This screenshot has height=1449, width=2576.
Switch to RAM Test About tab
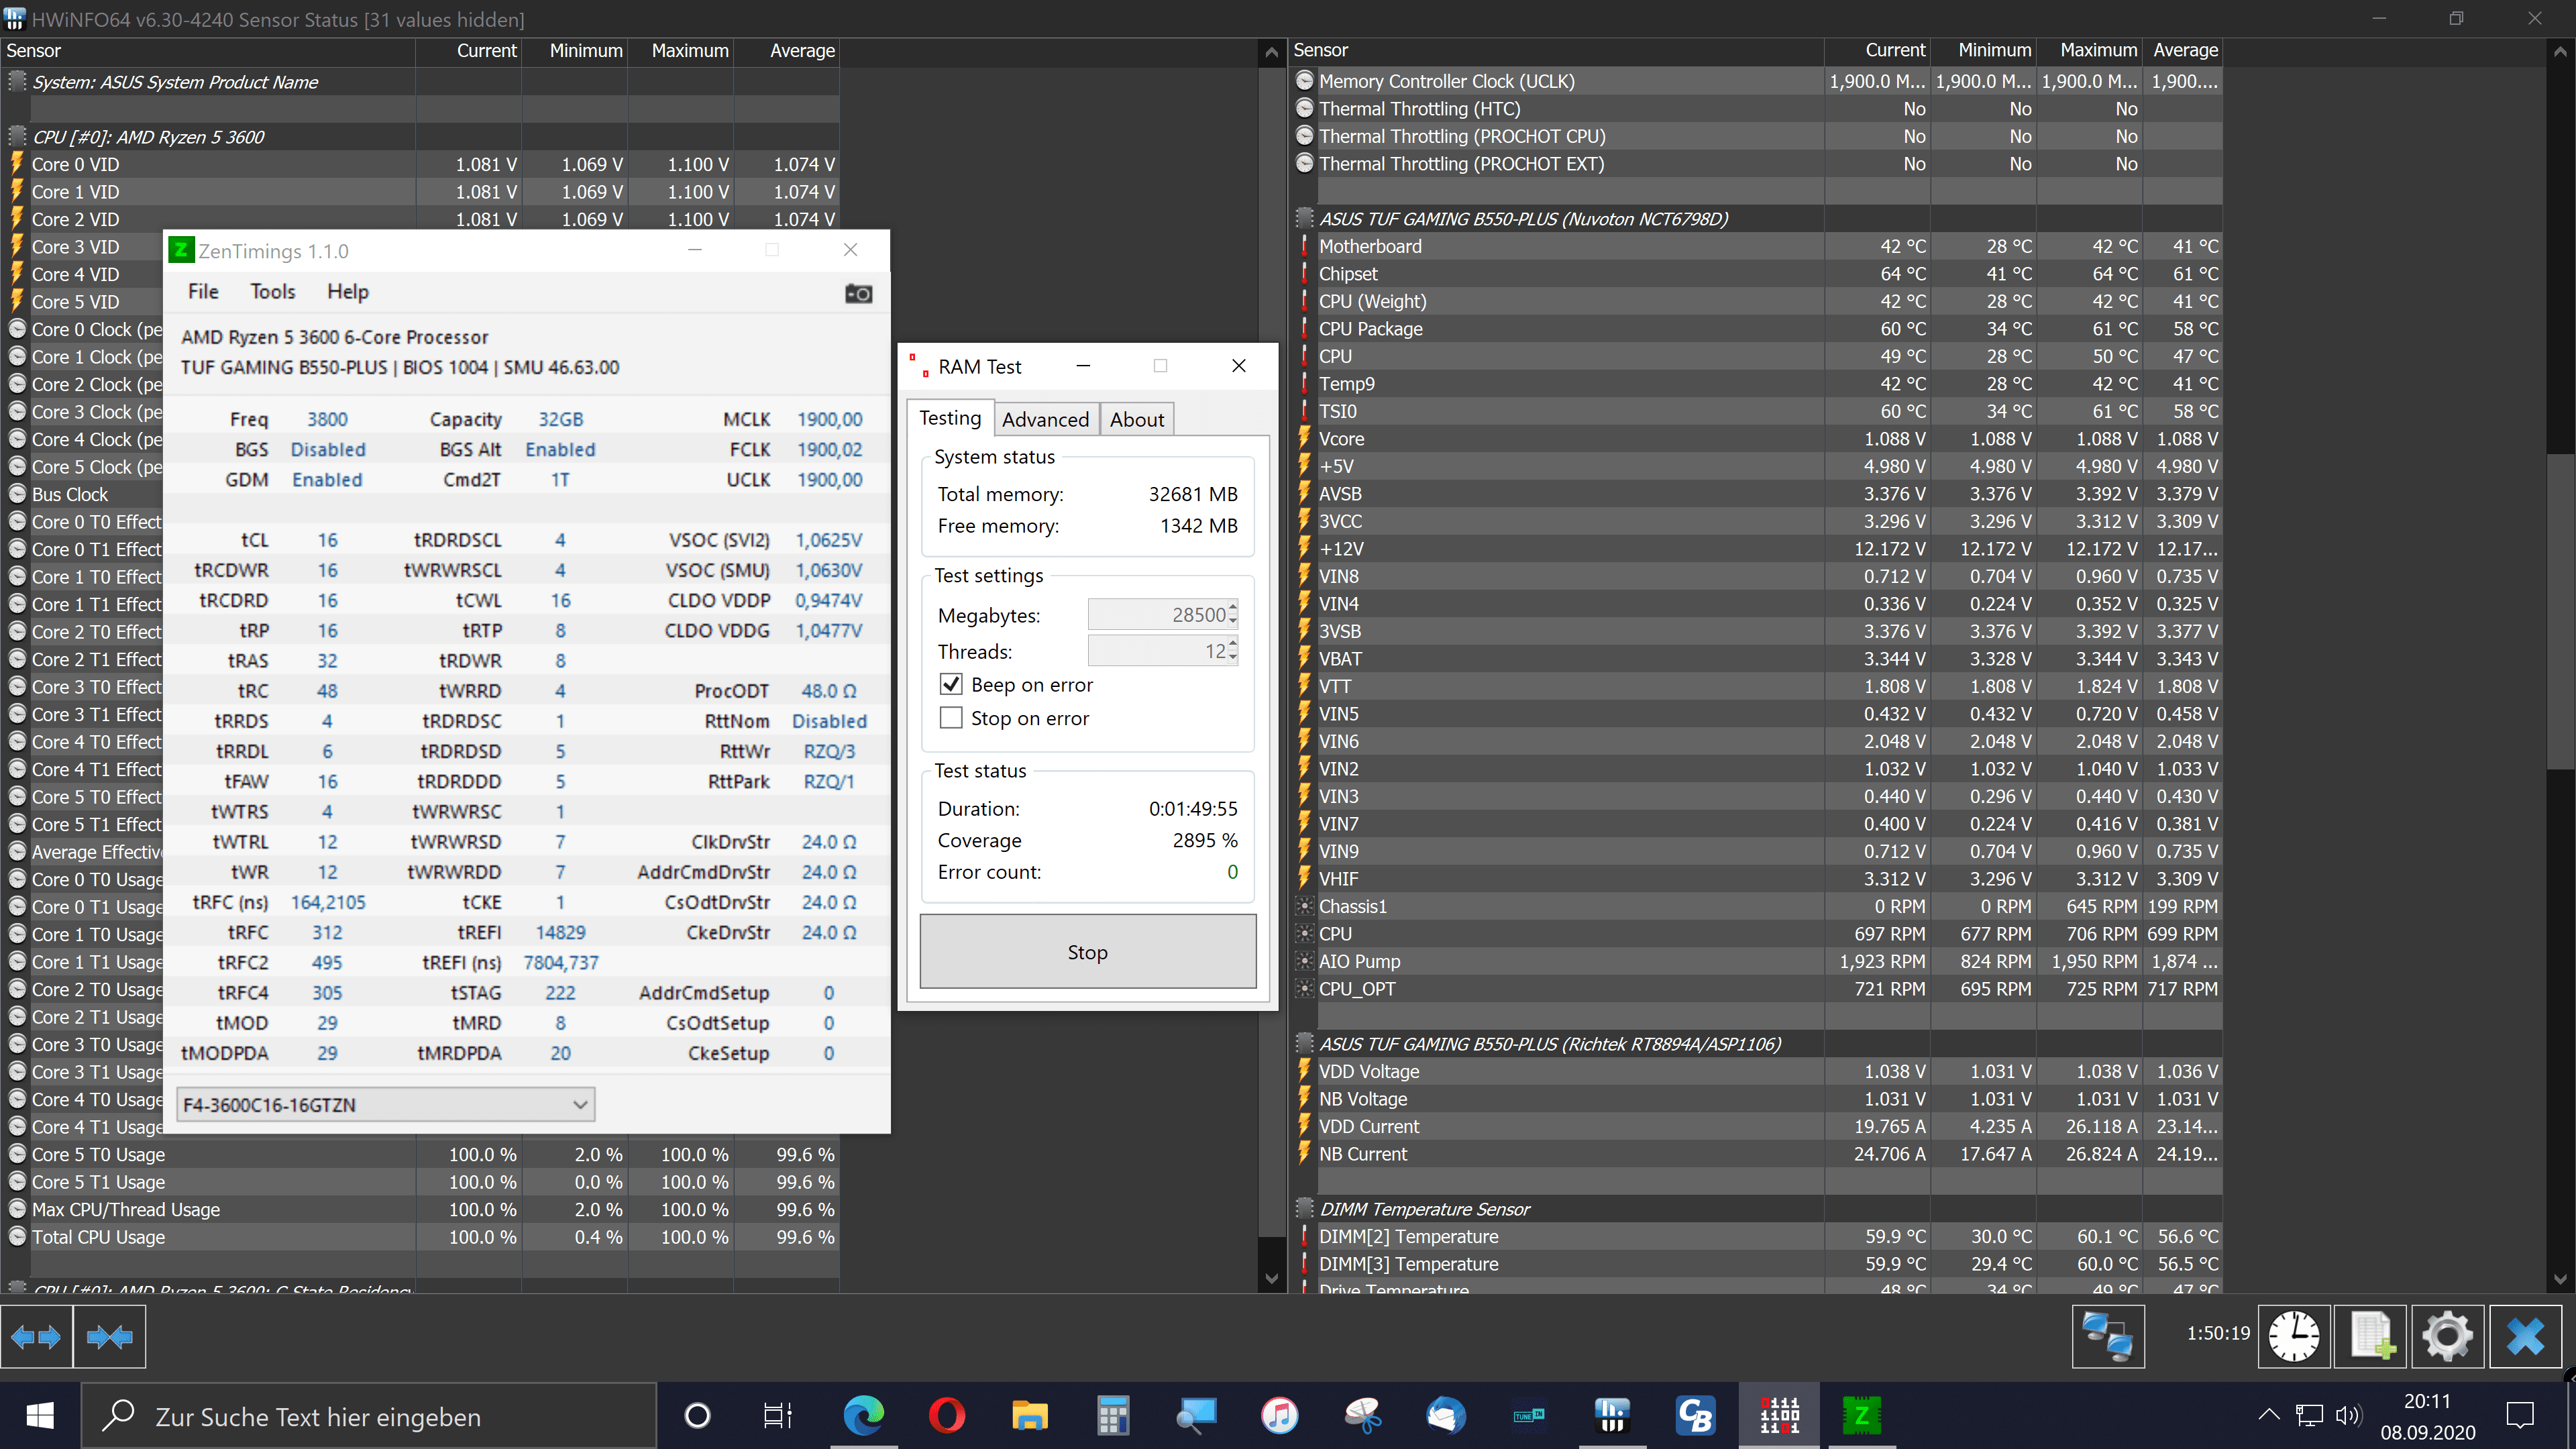(1137, 420)
